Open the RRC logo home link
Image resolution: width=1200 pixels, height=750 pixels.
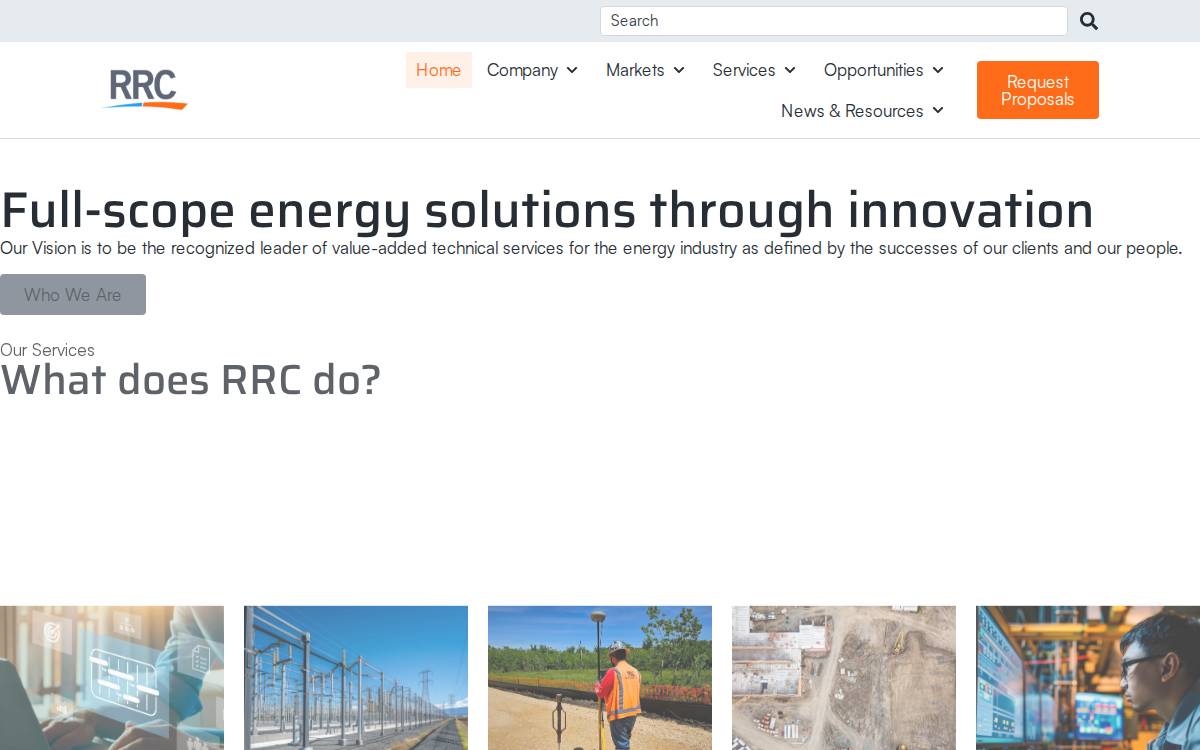pos(145,89)
